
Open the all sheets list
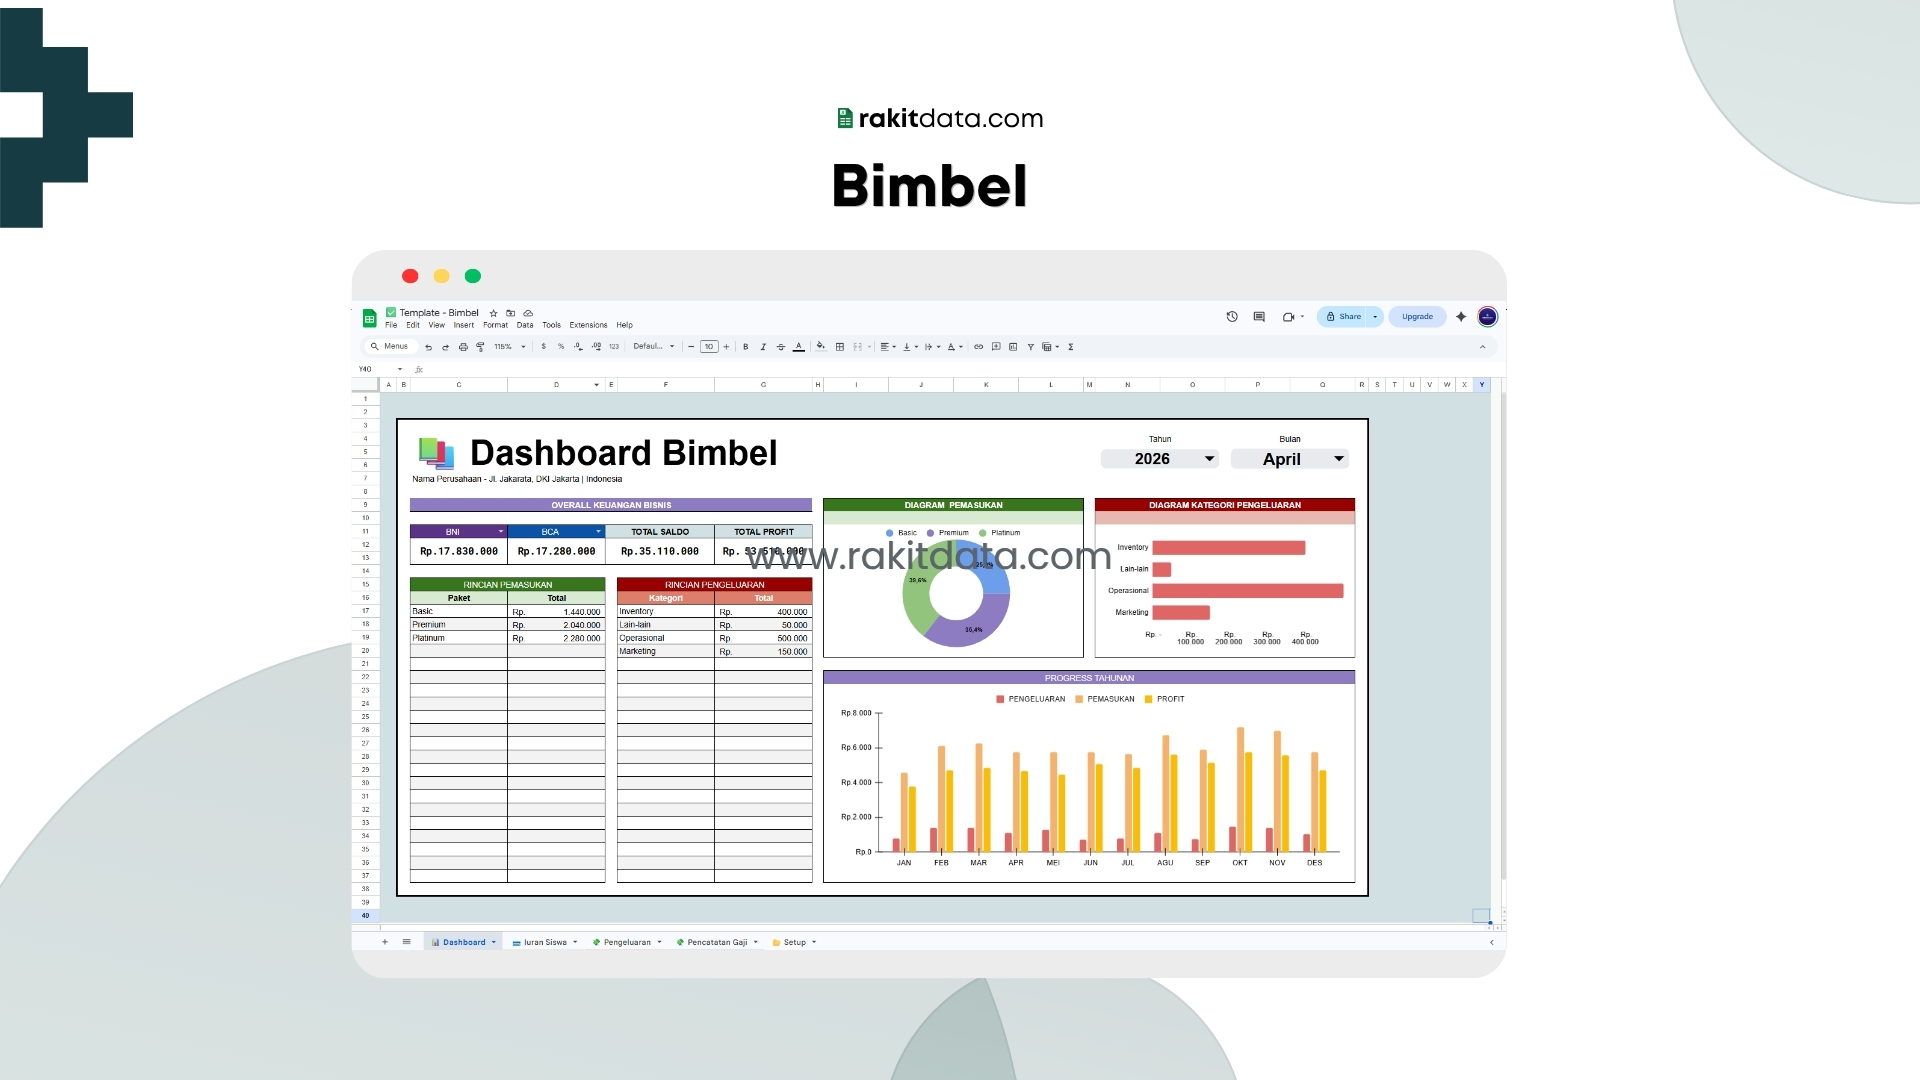(x=406, y=942)
